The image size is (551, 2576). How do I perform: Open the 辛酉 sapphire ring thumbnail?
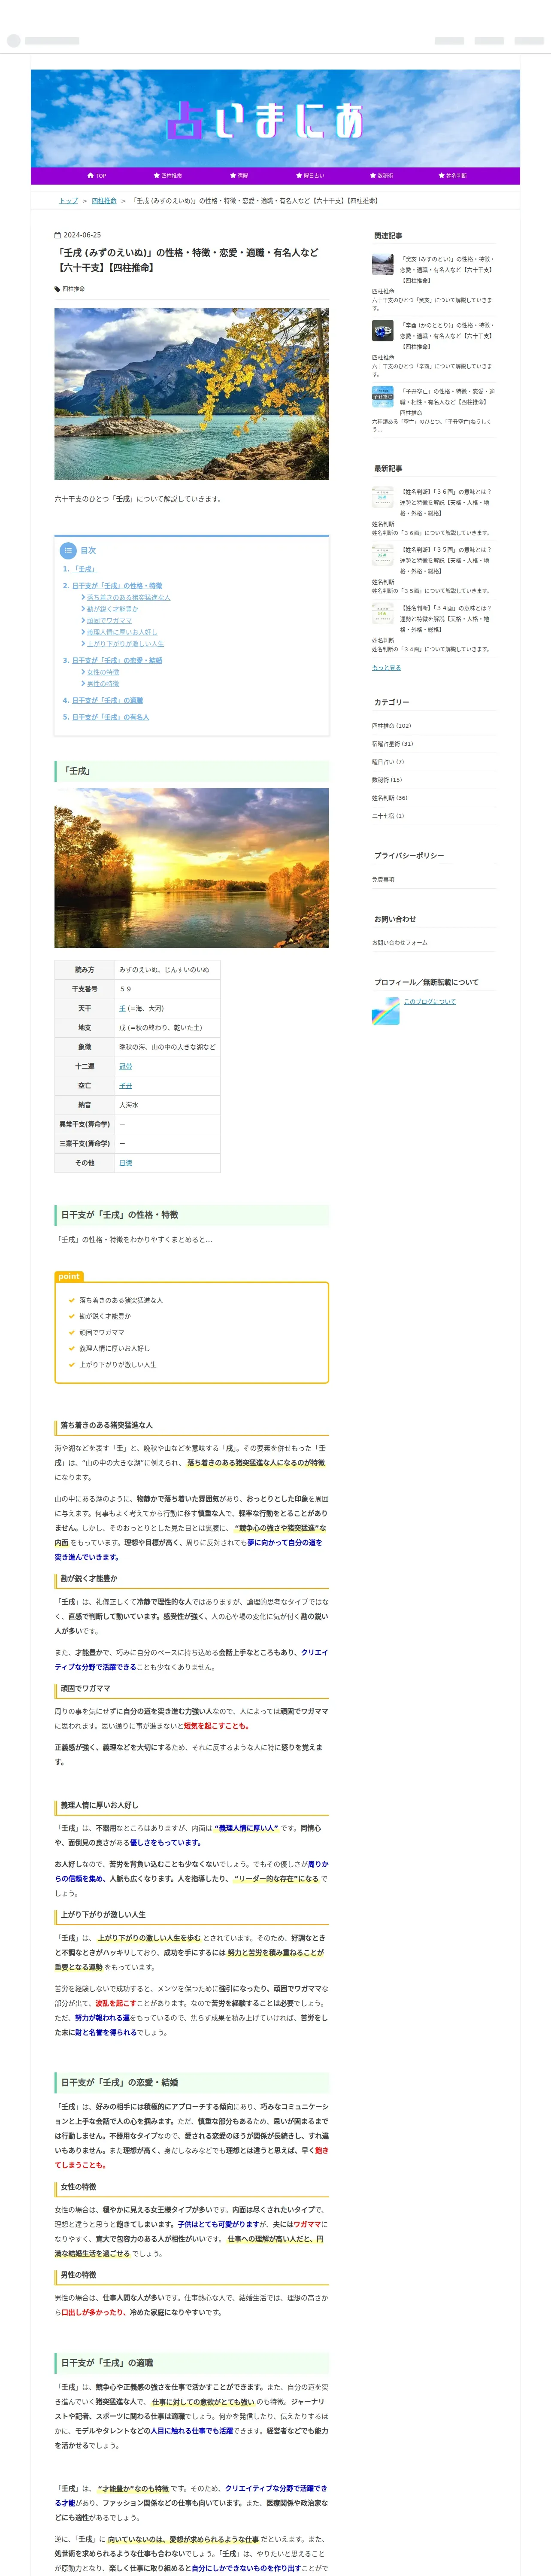pyautogui.click(x=383, y=331)
